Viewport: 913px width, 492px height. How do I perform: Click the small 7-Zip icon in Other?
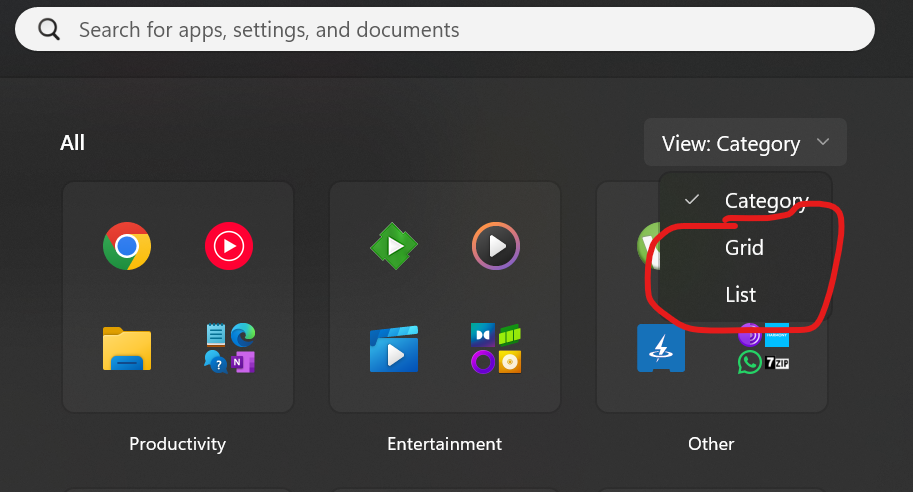(777, 362)
